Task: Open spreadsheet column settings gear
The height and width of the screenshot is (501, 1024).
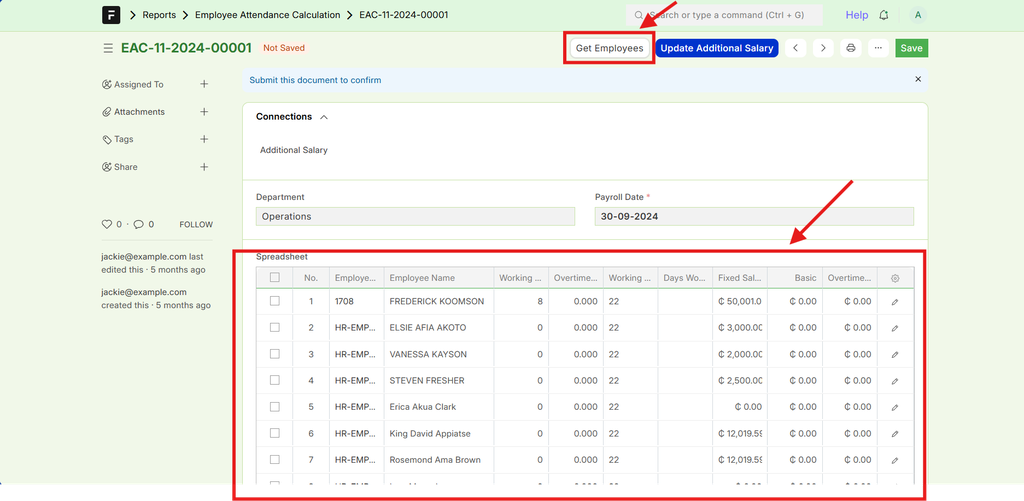Action: [x=895, y=278]
